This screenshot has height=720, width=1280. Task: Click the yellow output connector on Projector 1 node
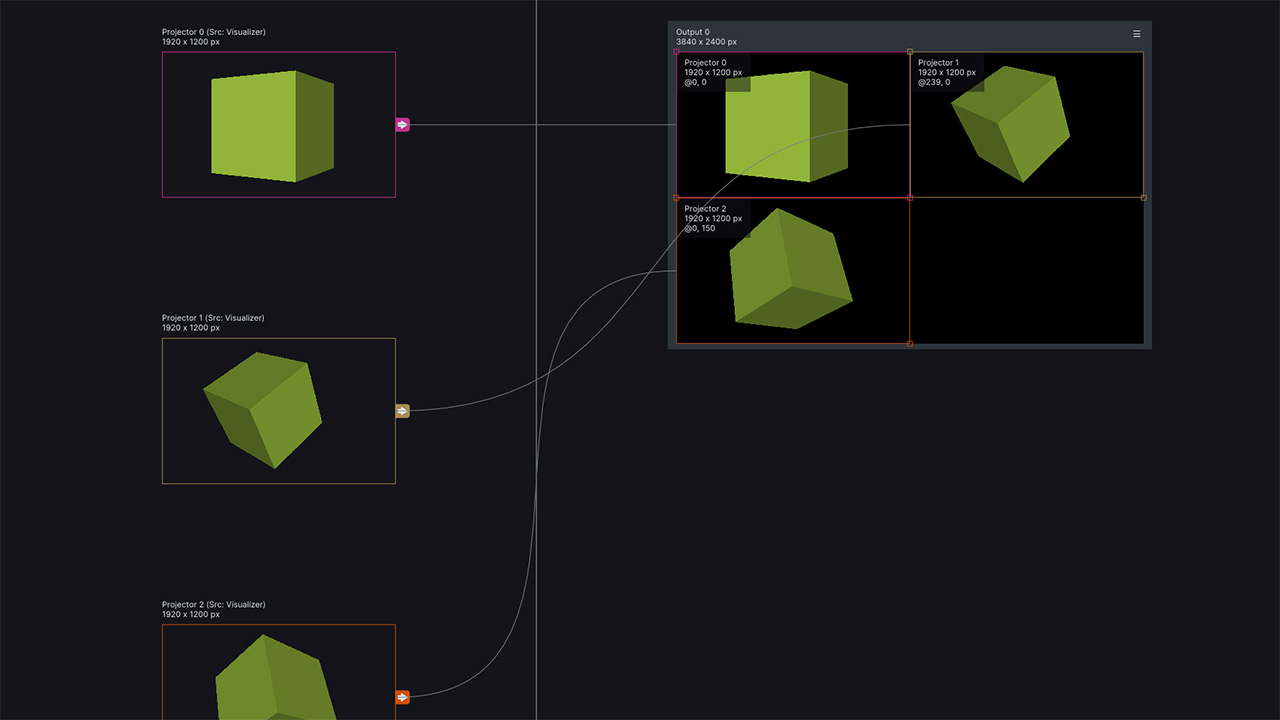[x=402, y=410]
